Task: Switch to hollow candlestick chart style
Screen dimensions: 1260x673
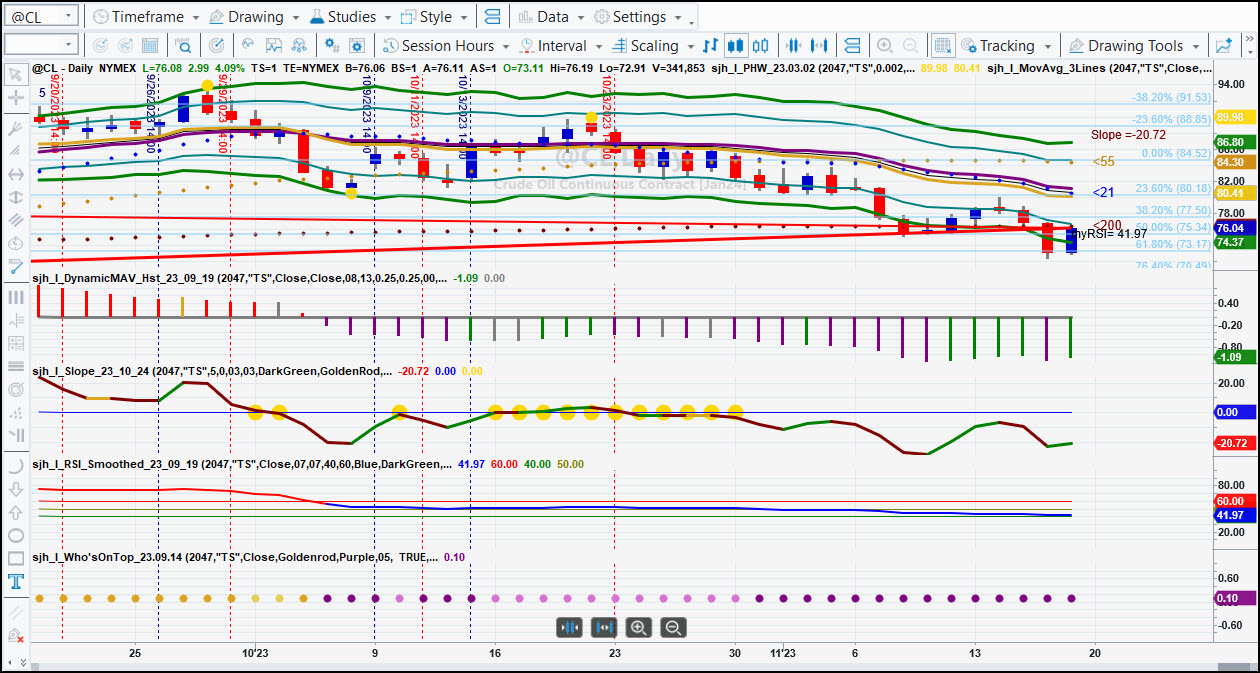Action: click(x=760, y=46)
